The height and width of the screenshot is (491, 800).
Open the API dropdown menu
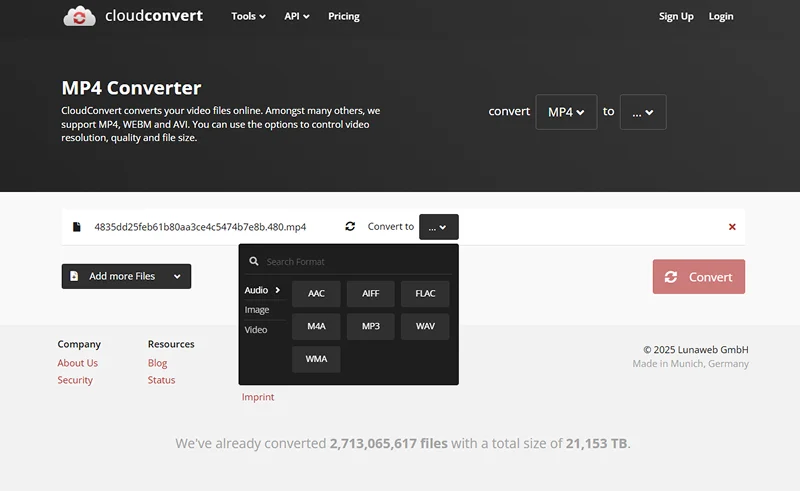(297, 16)
